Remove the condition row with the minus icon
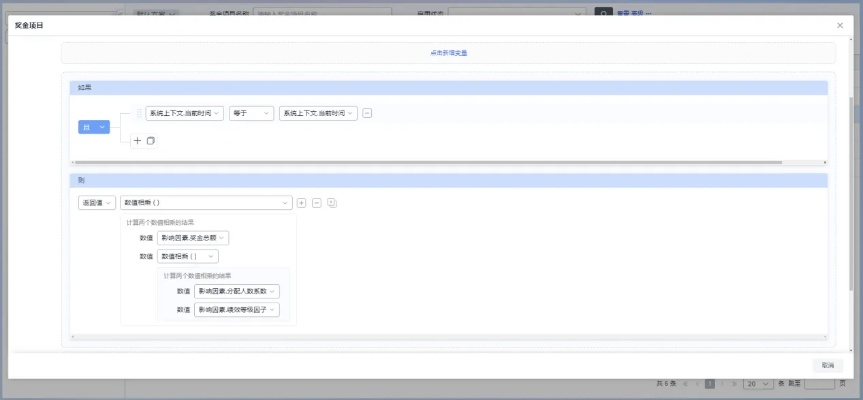Viewport: 863px width, 400px height. click(x=367, y=114)
